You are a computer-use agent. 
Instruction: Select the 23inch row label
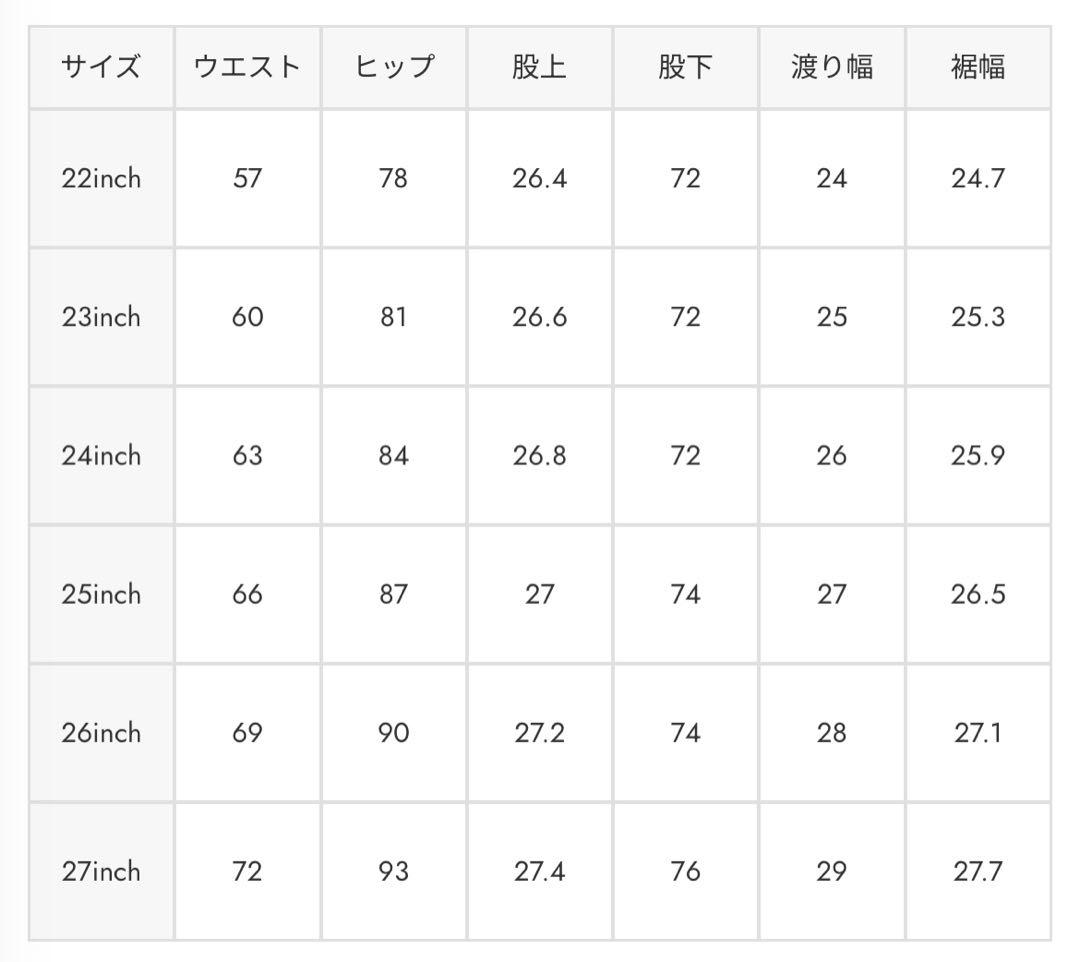(101, 317)
